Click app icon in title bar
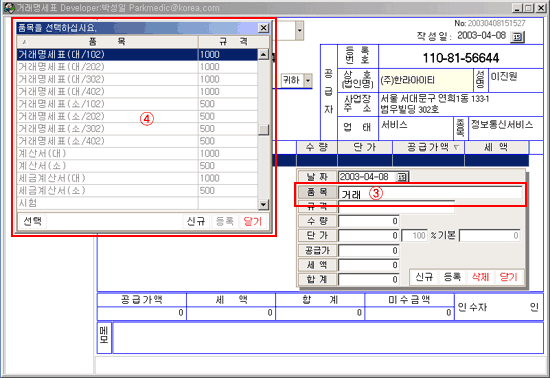 [9, 7]
